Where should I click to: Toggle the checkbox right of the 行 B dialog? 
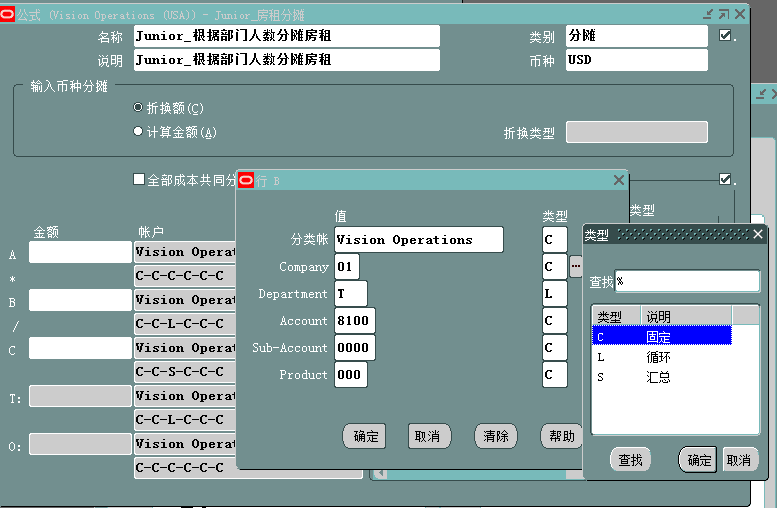coord(725,179)
